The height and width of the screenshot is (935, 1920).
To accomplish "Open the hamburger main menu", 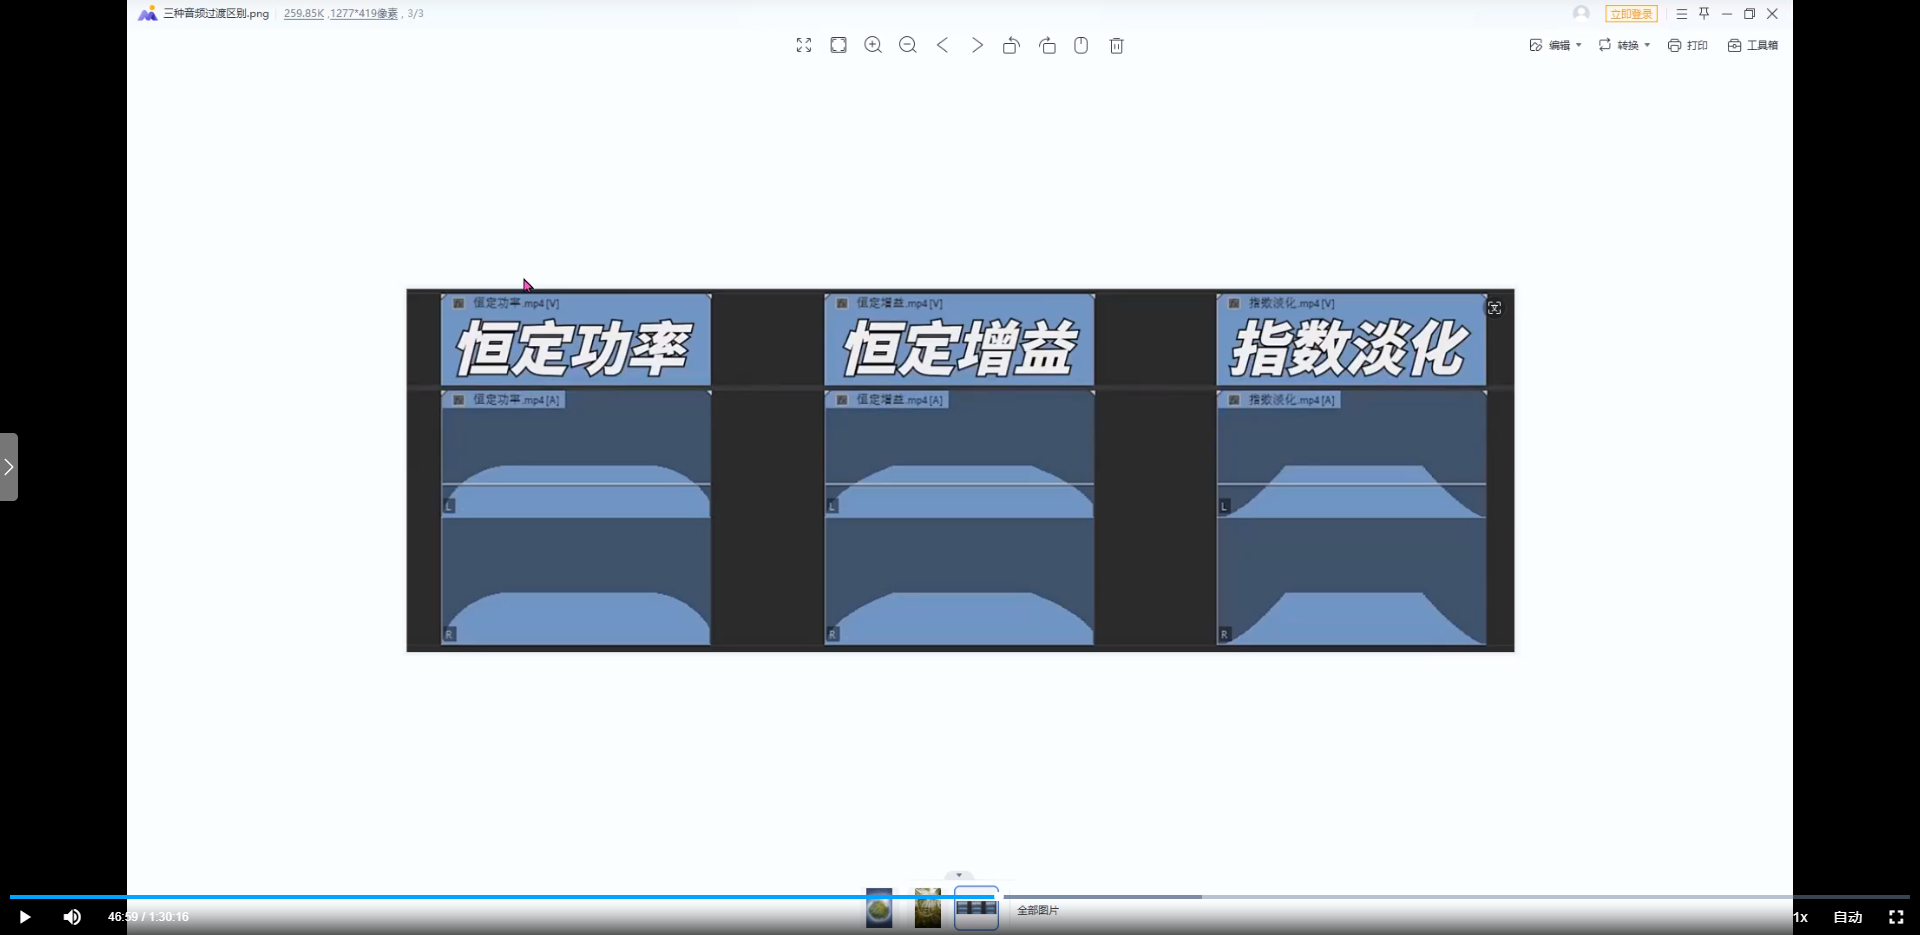I will coord(1681,14).
